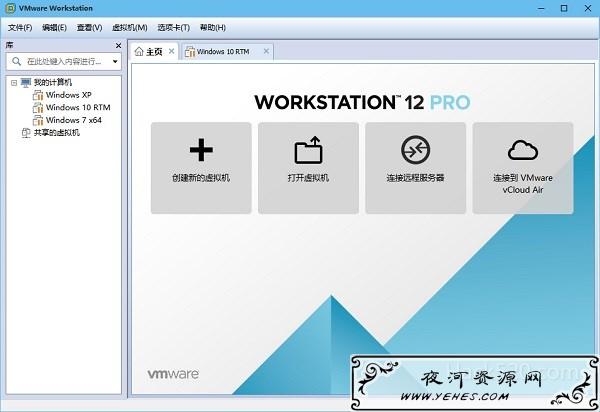Open the library search dropdown arrow
600x412 pixels.
tap(115, 61)
